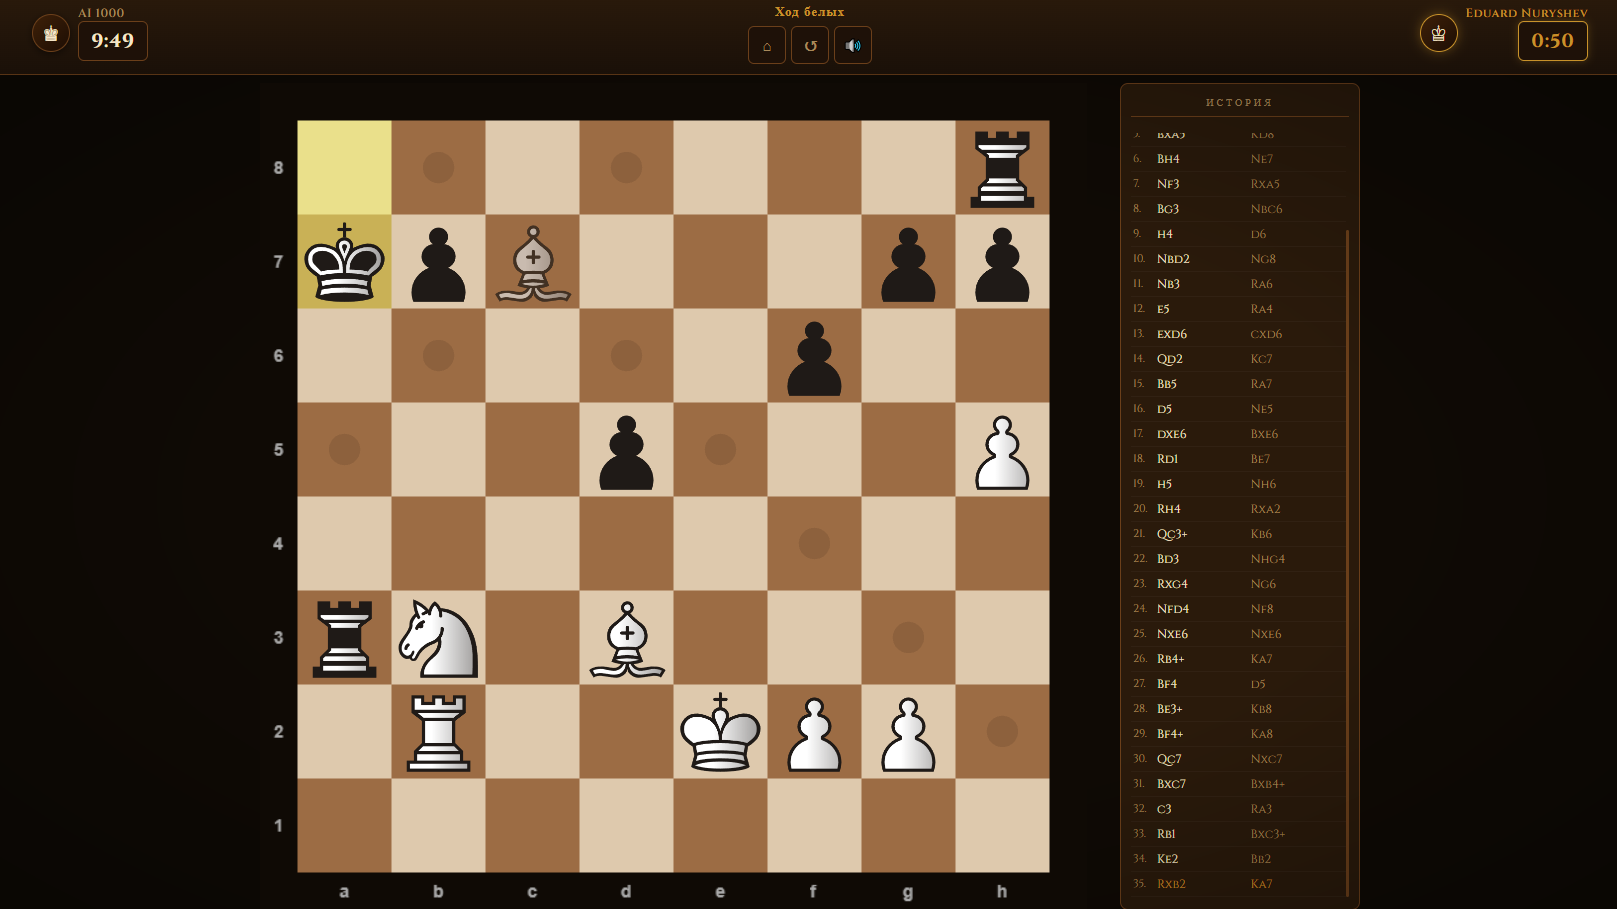Screen dimensions: 1617x909
Task: Move to the b8 square dot
Action: (439, 168)
